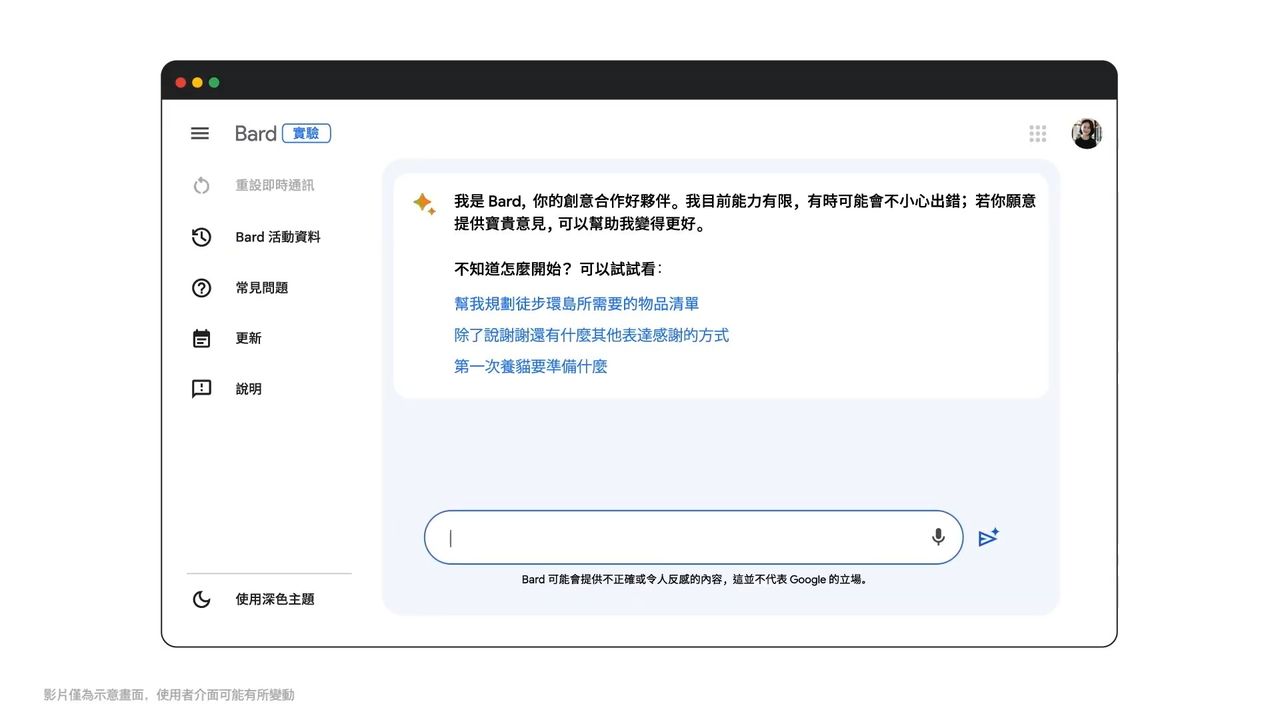This screenshot has height=720, width=1280.
Task: Click the Bard sparkle icon in message
Action: point(424,203)
